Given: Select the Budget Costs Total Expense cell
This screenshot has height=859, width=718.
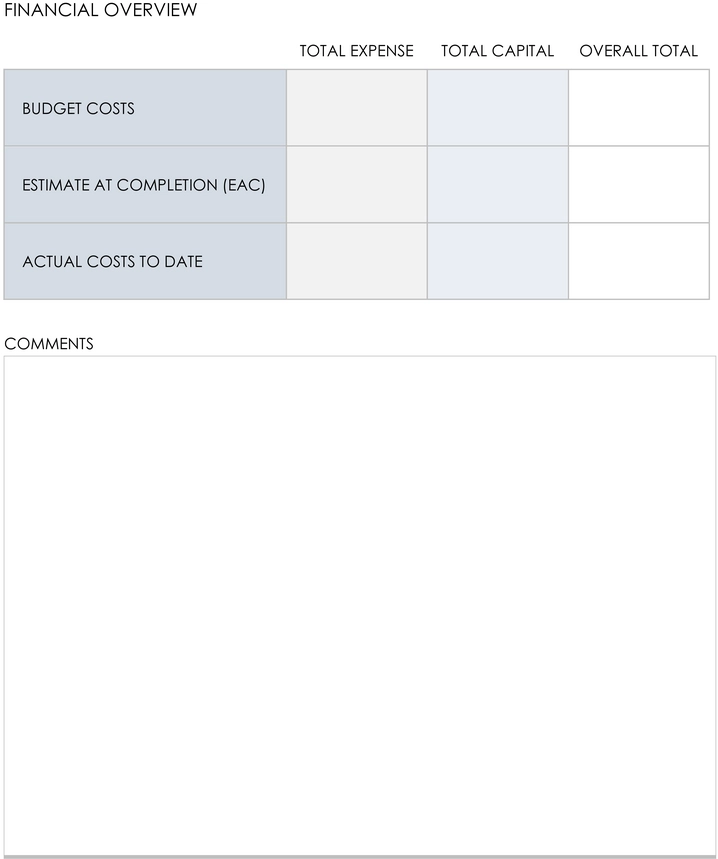Looking at the screenshot, I should (x=357, y=108).
